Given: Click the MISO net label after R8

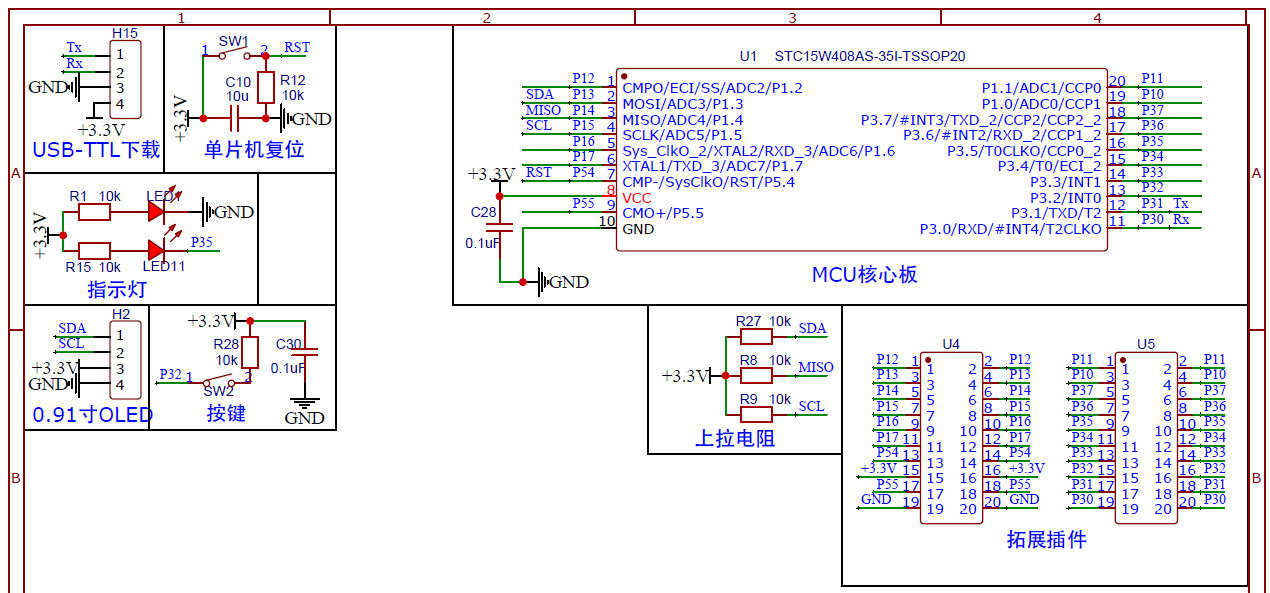Looking at the screenshot, I should 815,367.
